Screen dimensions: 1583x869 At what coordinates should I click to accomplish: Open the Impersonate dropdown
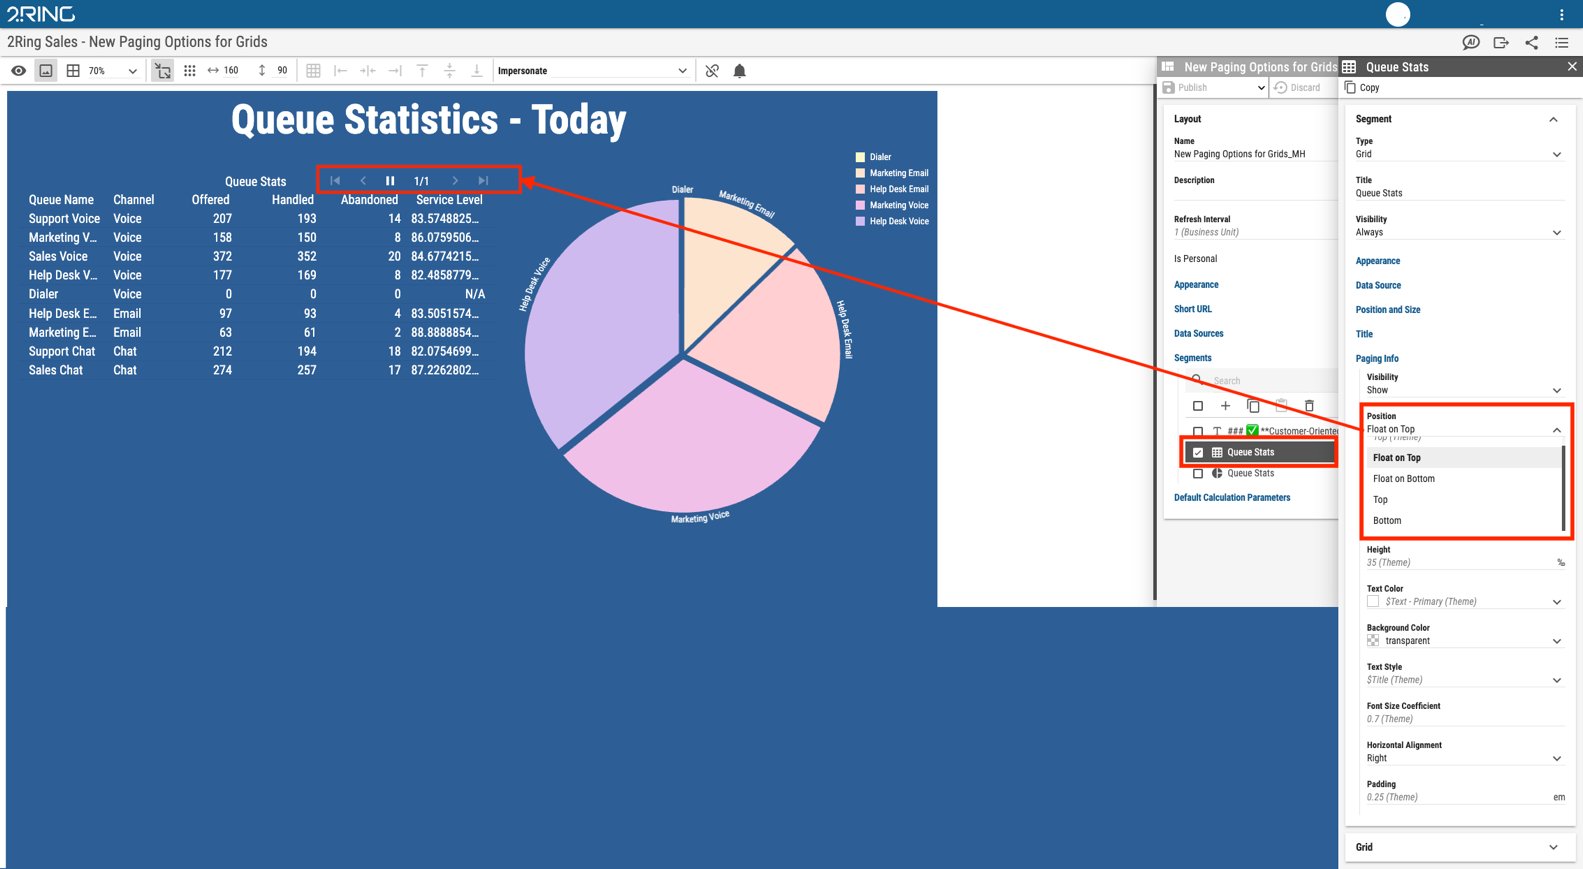coord(593,71)
